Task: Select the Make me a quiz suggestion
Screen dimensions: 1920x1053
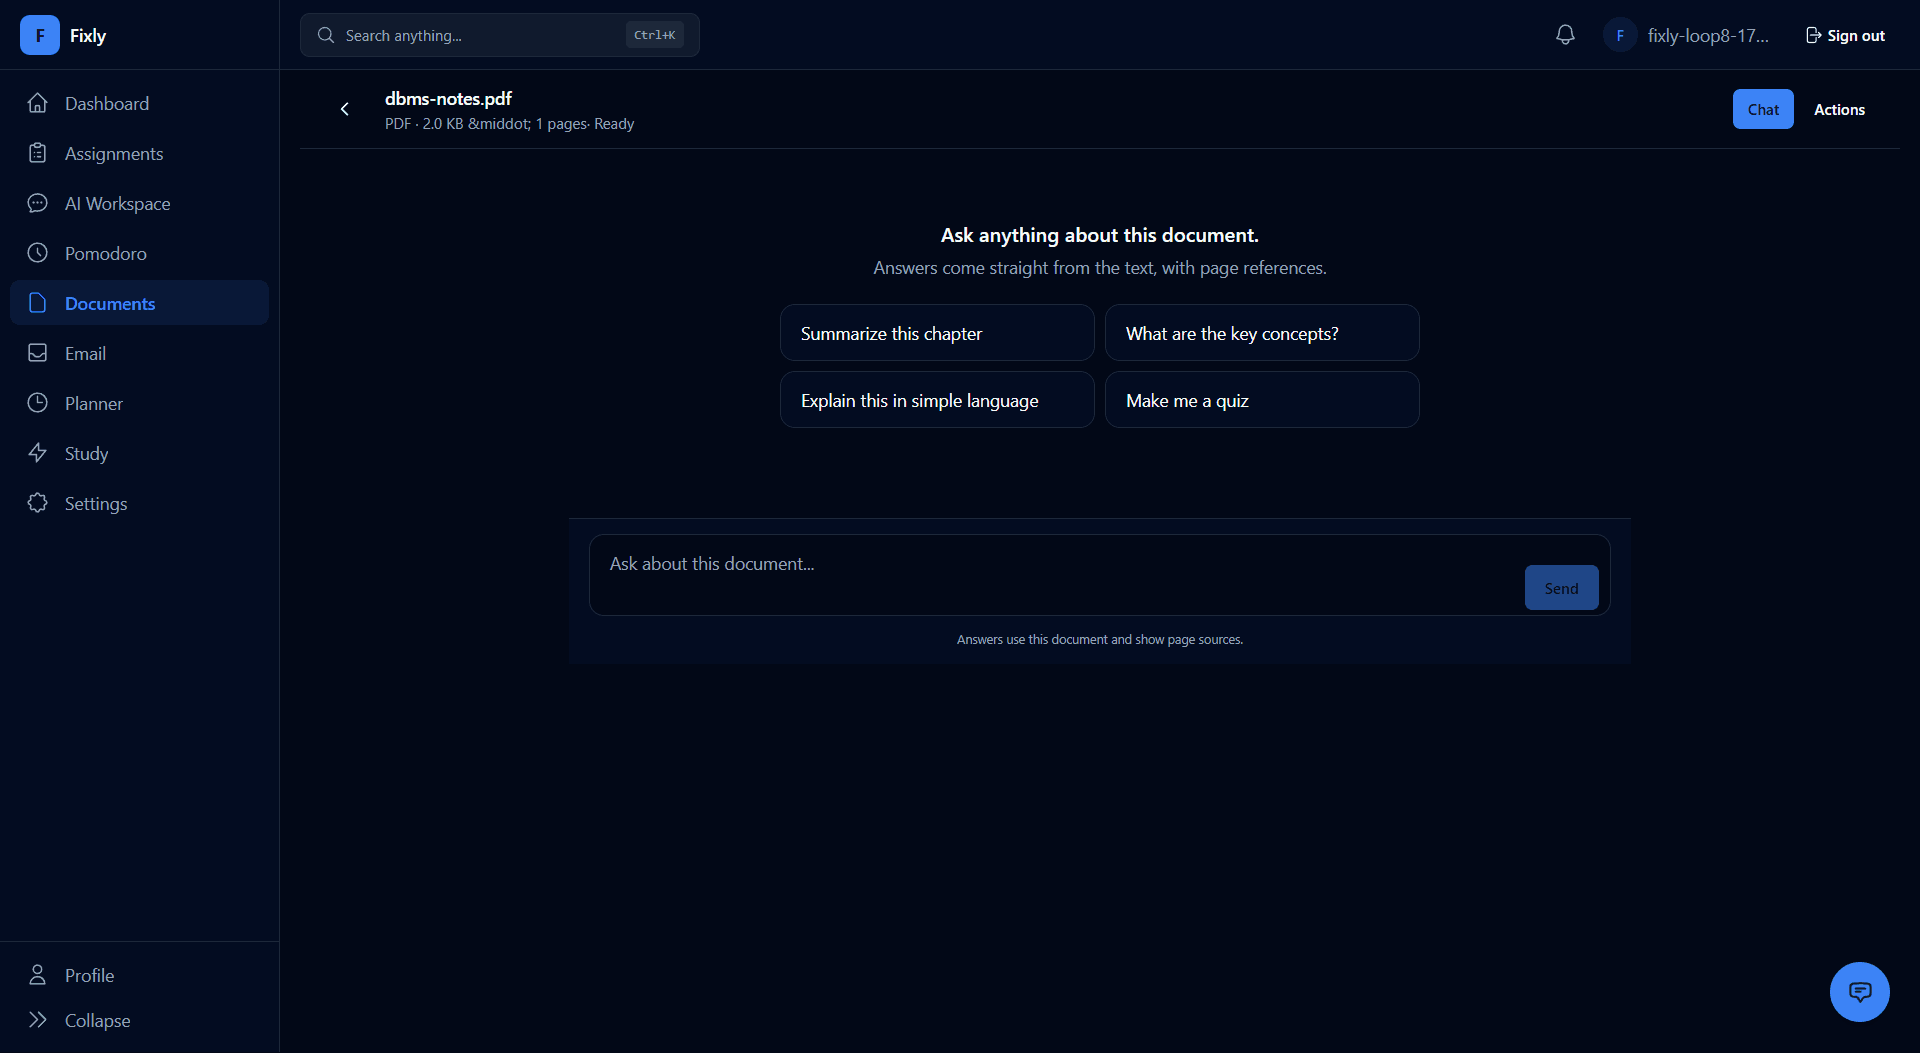Action: point(1262,400)
